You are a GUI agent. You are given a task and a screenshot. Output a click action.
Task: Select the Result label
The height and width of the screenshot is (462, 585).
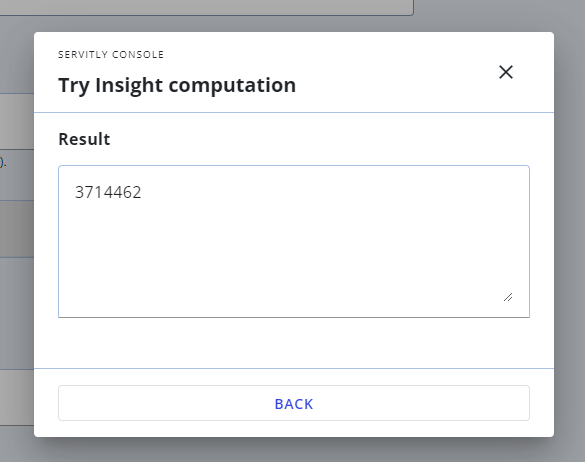84,139
